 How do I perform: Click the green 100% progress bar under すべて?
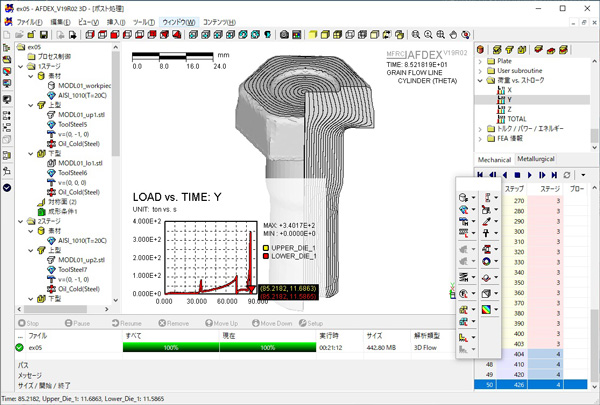pos(171,348)
